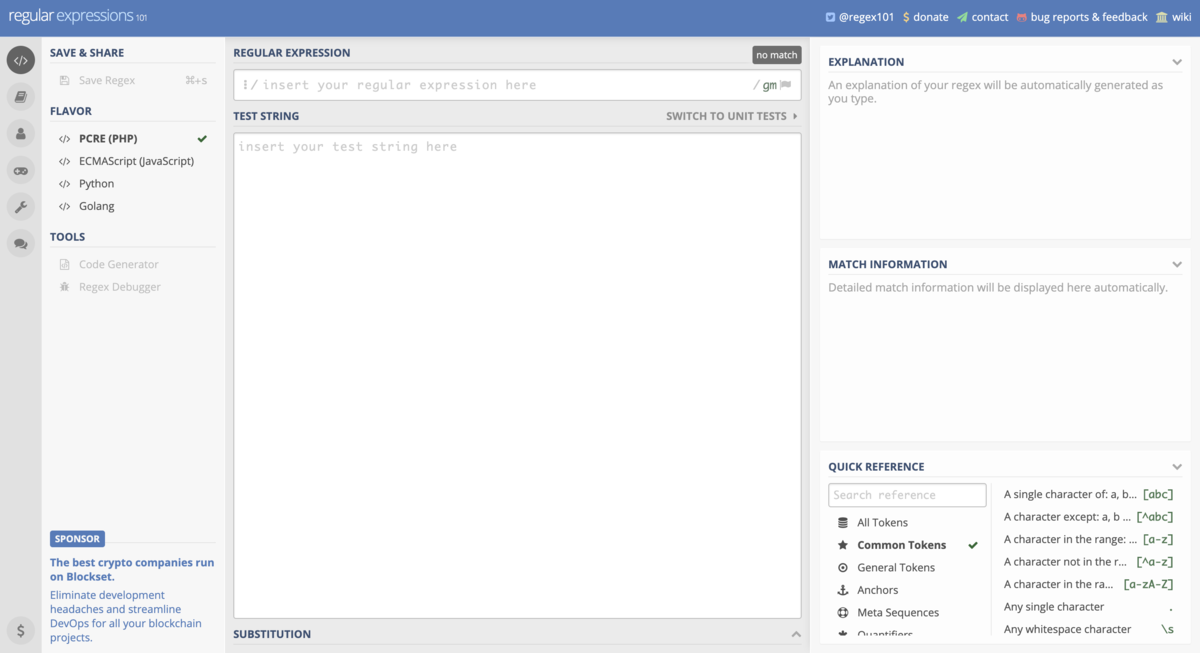1200x653 pixels.
Task: Select Python flavor
Action: pyautogui.click(x=133, y=184)
